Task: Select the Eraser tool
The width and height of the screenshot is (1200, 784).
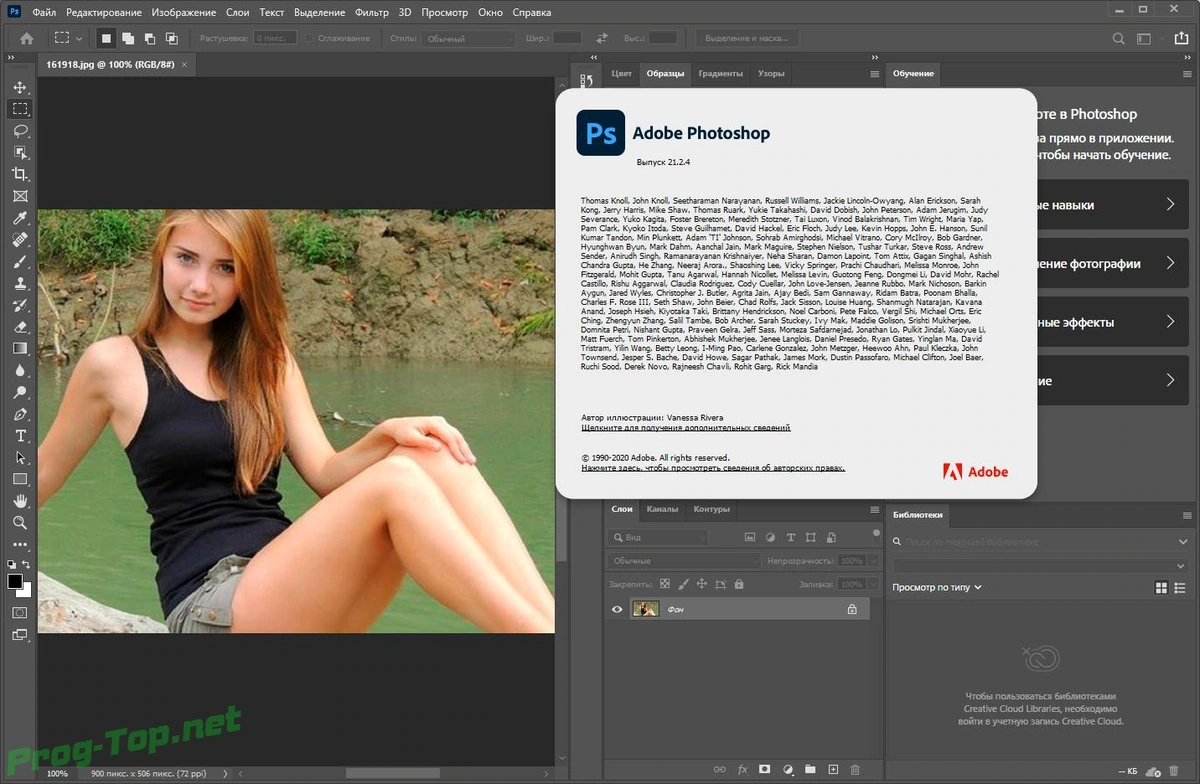Action: pos(20,327)
